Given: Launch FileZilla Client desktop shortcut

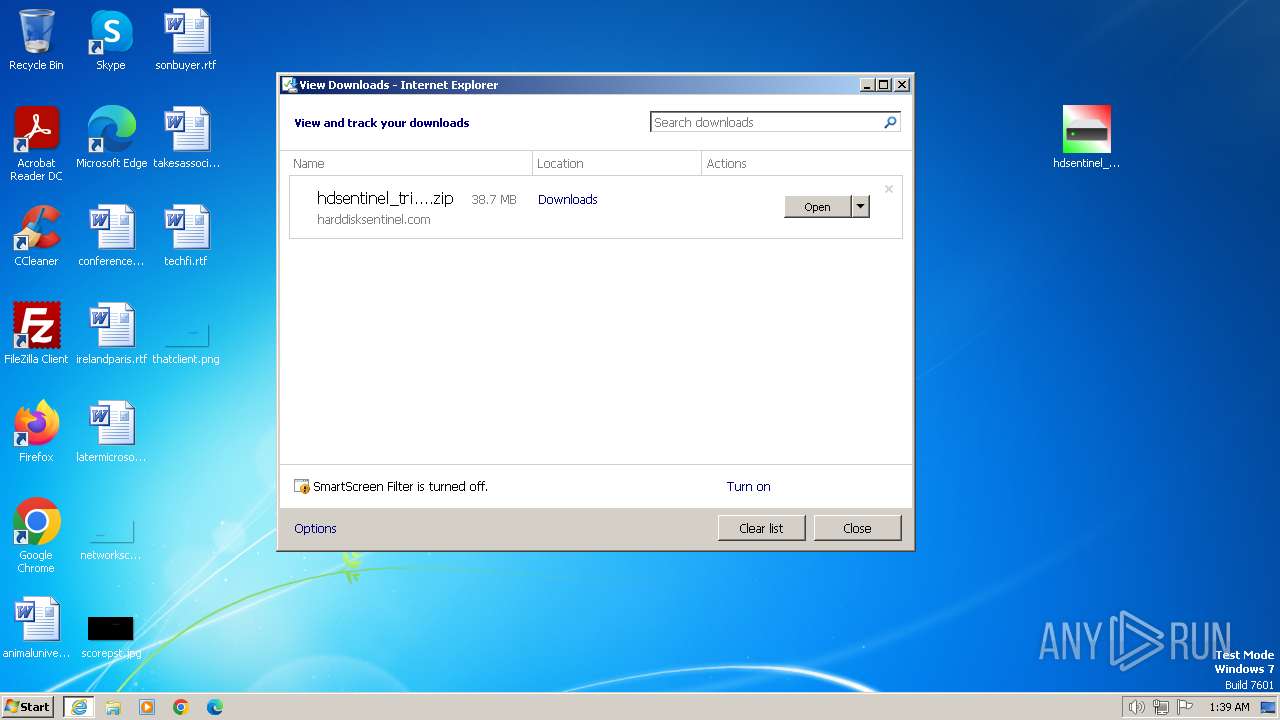Looking at the screenshot, I should click(x=36, y=333).
